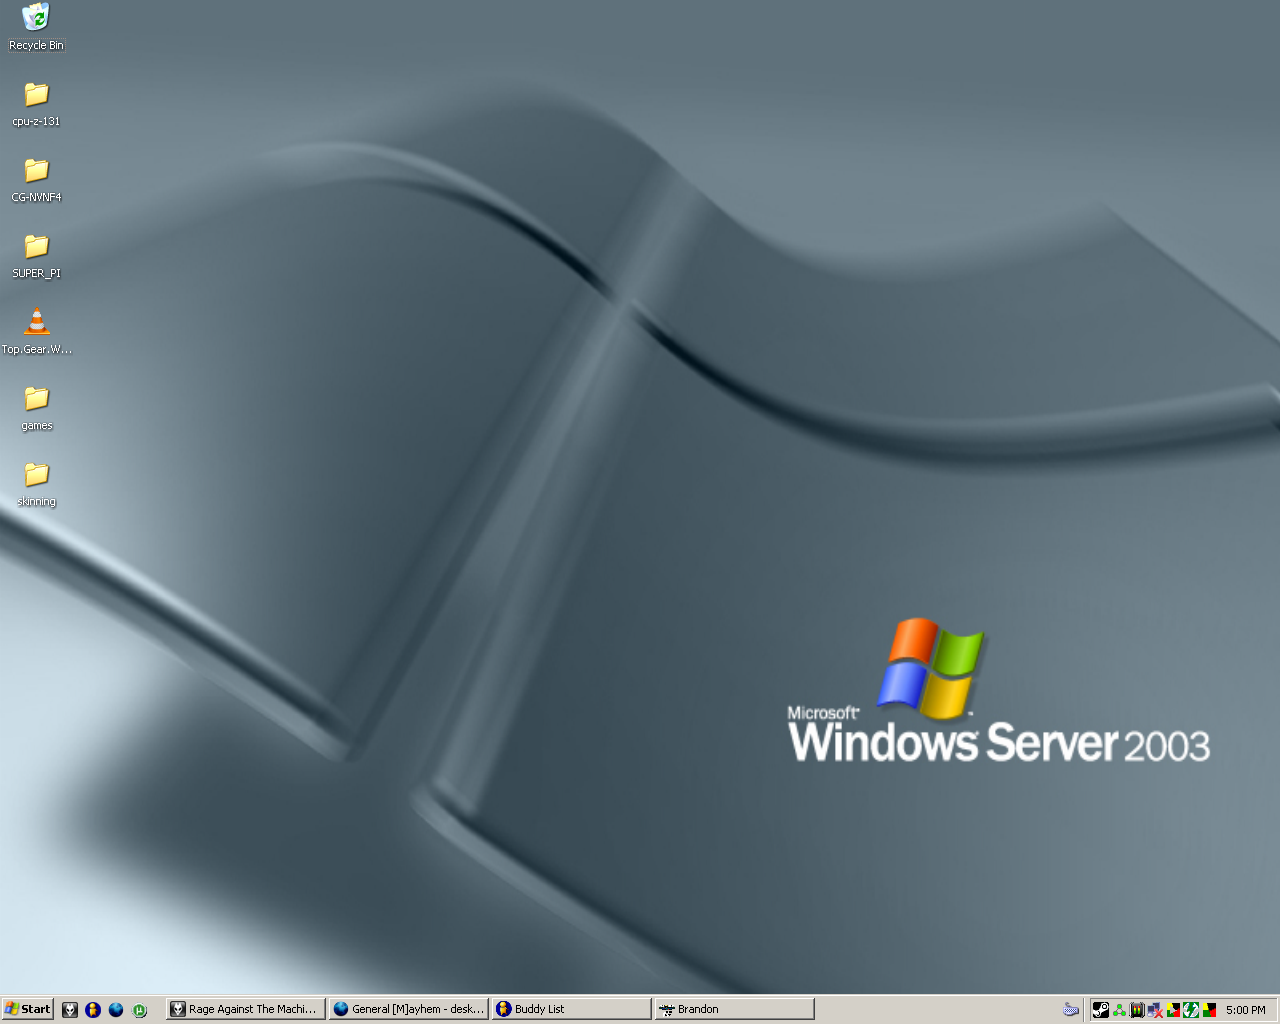
Task: Select the Top.Gear VLC media file
Action: (x=36, y=331)
